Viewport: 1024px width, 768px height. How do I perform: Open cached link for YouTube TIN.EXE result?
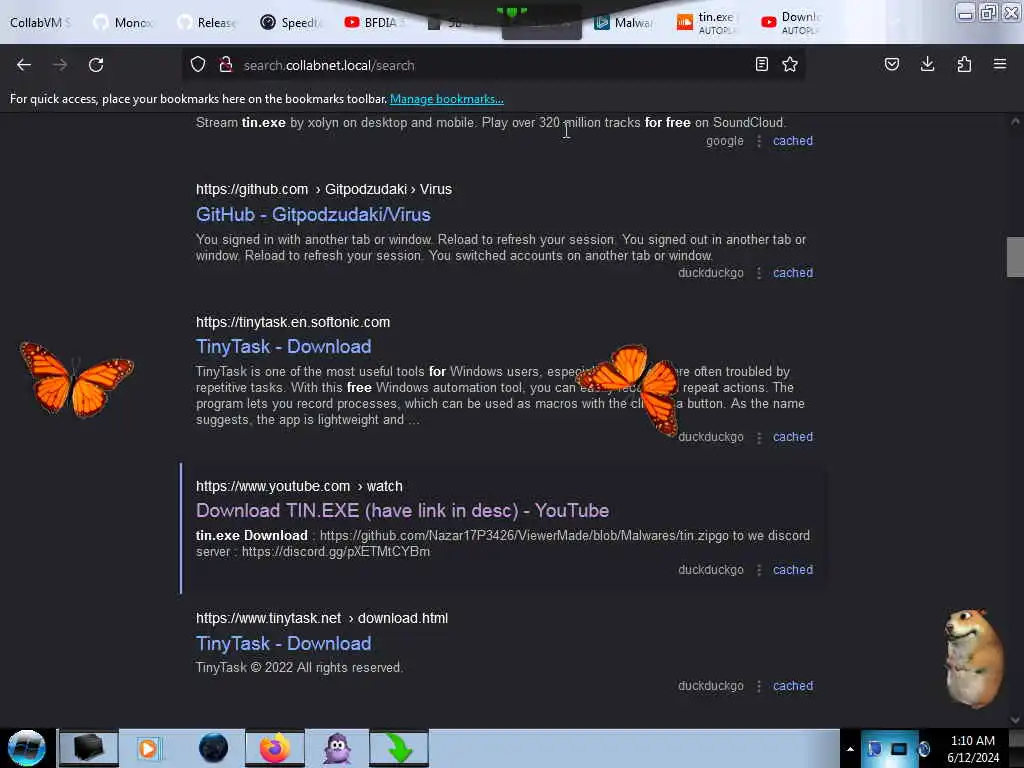[793, 570]
